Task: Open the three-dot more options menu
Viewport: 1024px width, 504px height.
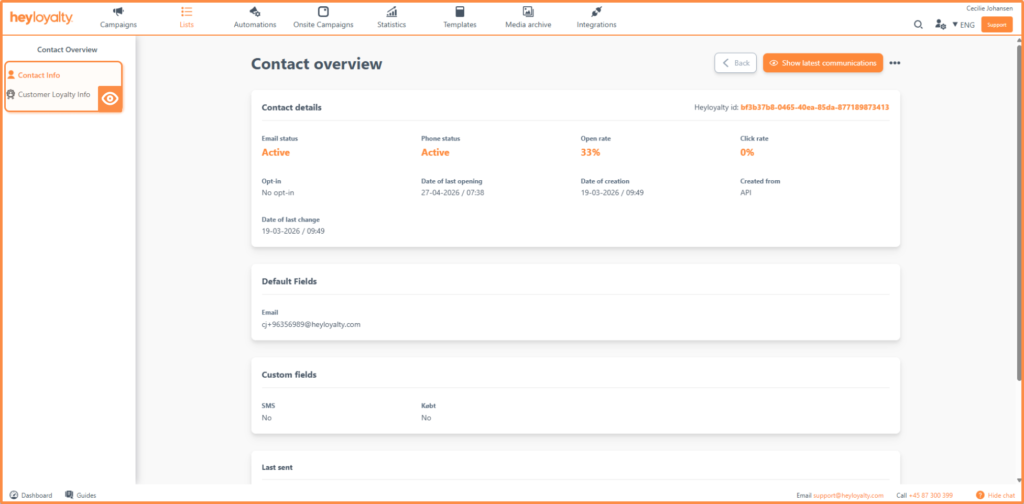Action: pyautogui.click(x=895, y=63)
